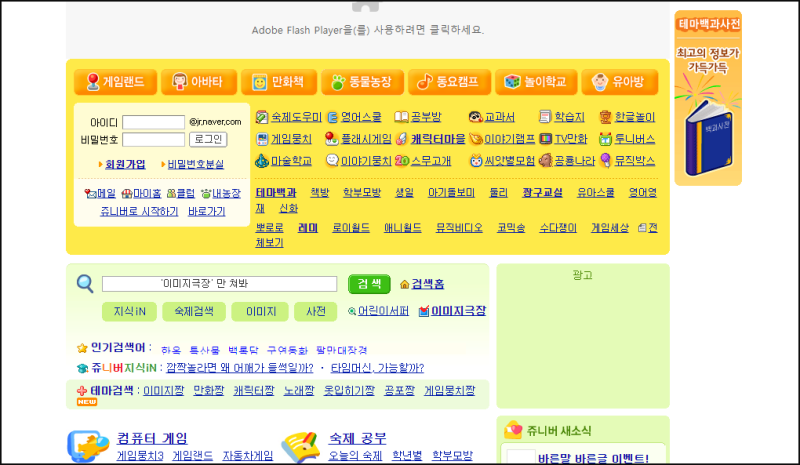Open the 유아방 menu tab
Screen dimensions: 800x465
[x=620, y=82]
